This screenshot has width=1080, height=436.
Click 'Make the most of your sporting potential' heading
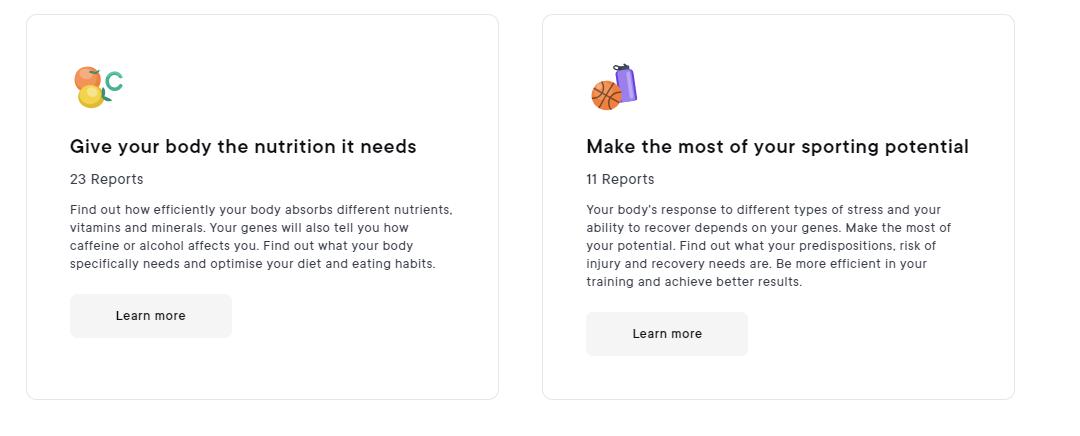pyautogui.click(x=777, y=147)
